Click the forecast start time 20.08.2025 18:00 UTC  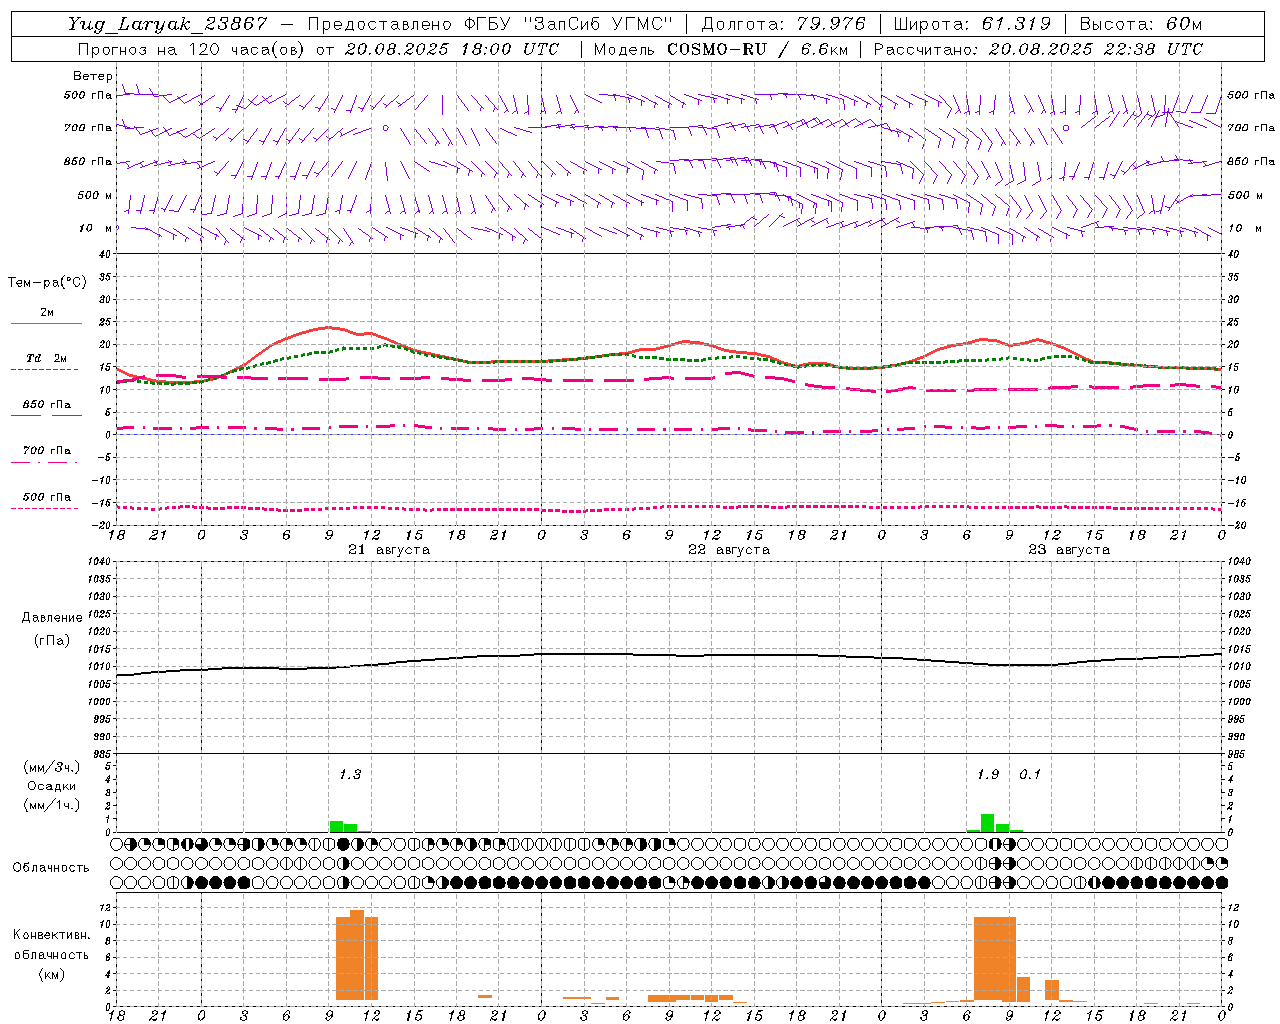coord(452,49)
